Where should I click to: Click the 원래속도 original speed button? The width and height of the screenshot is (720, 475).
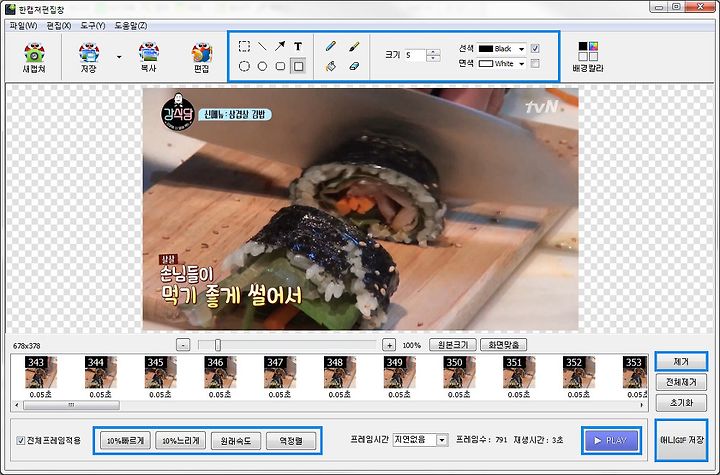236,441
